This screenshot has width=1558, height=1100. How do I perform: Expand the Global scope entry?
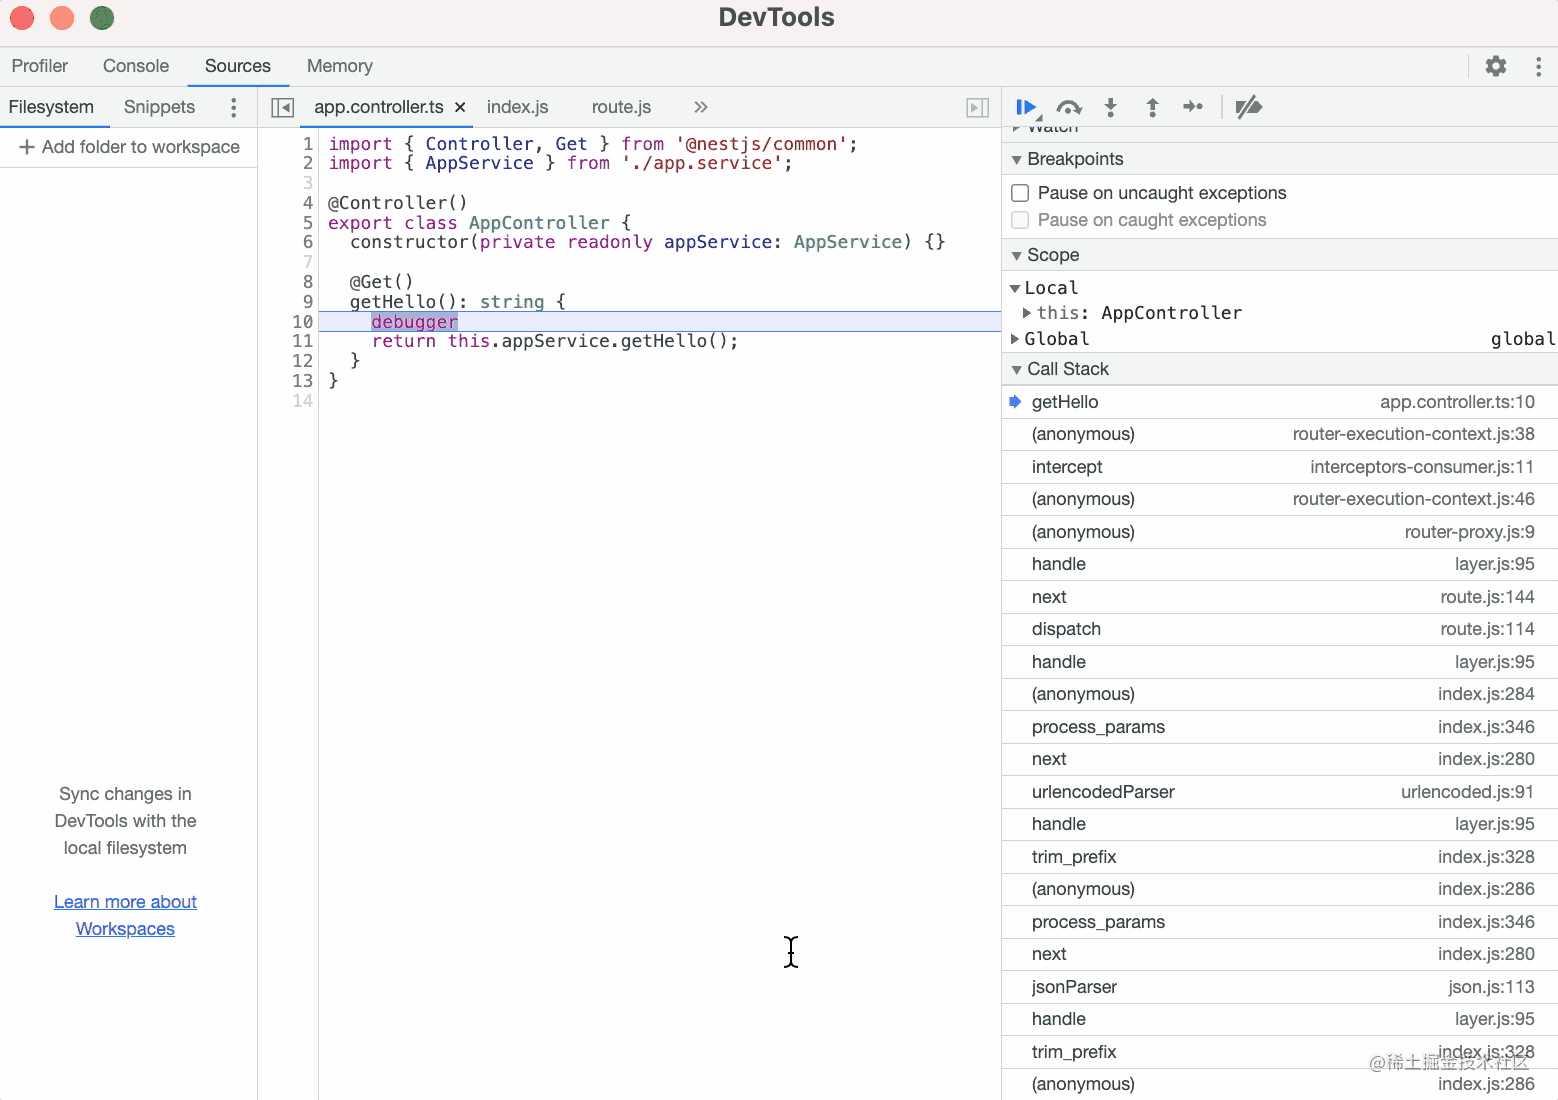pos(1015,339)
